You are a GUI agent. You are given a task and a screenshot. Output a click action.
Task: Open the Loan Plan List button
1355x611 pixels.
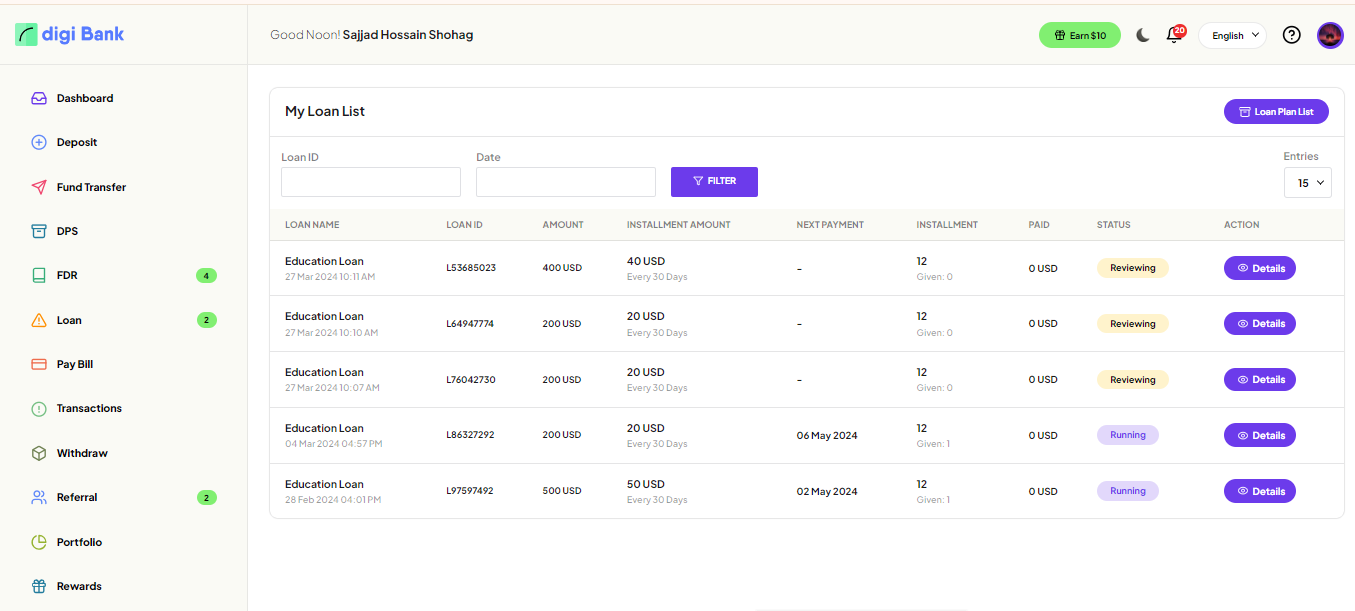coord(1276,112)
